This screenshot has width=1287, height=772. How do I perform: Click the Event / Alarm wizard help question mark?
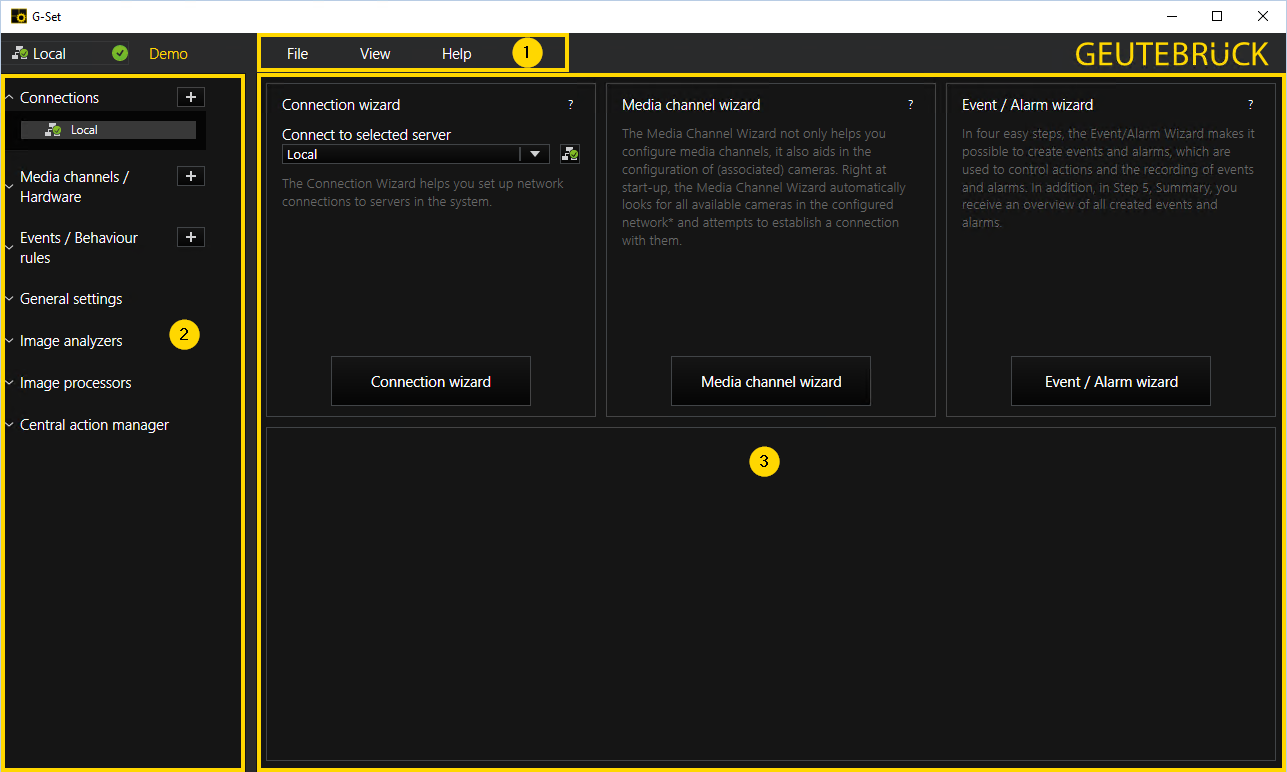[1251, 104]
